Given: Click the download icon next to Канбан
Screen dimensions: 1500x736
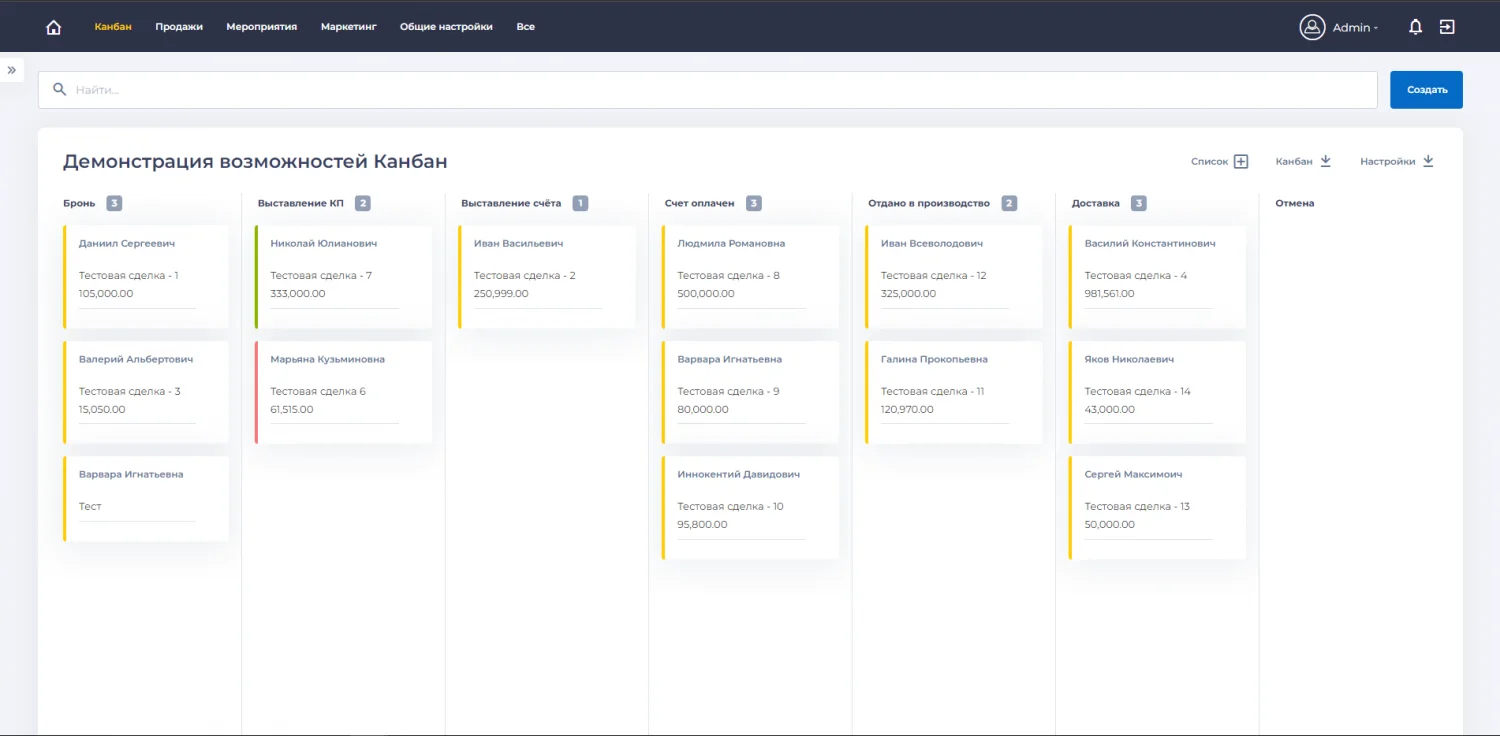Looking at the screenshot, I should 1326,161.
